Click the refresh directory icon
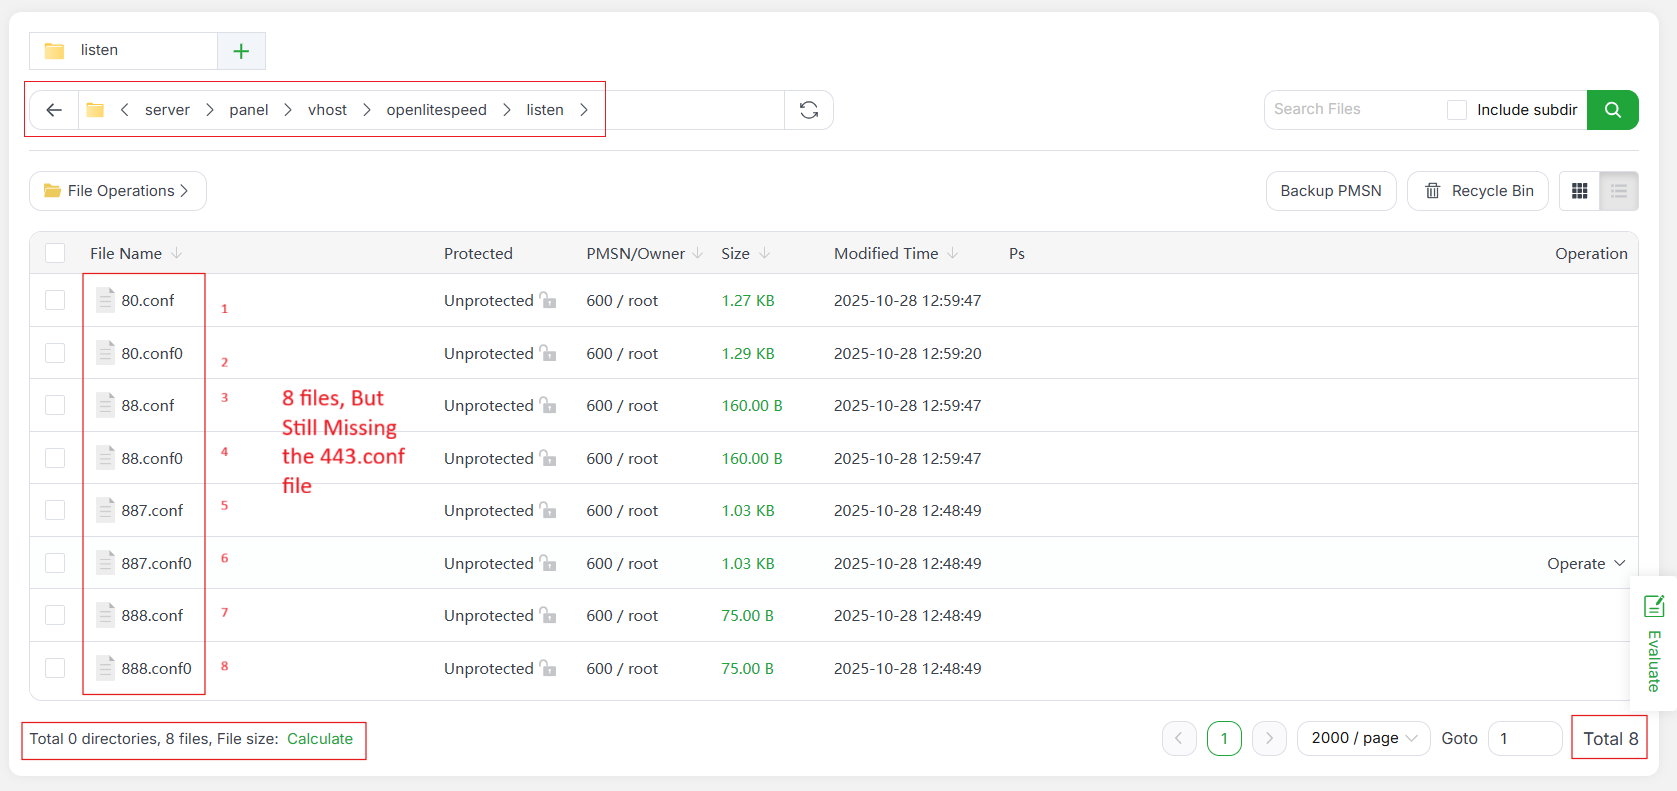The height and width of the screenshot is (791, 1677). [x=809, y=110]
